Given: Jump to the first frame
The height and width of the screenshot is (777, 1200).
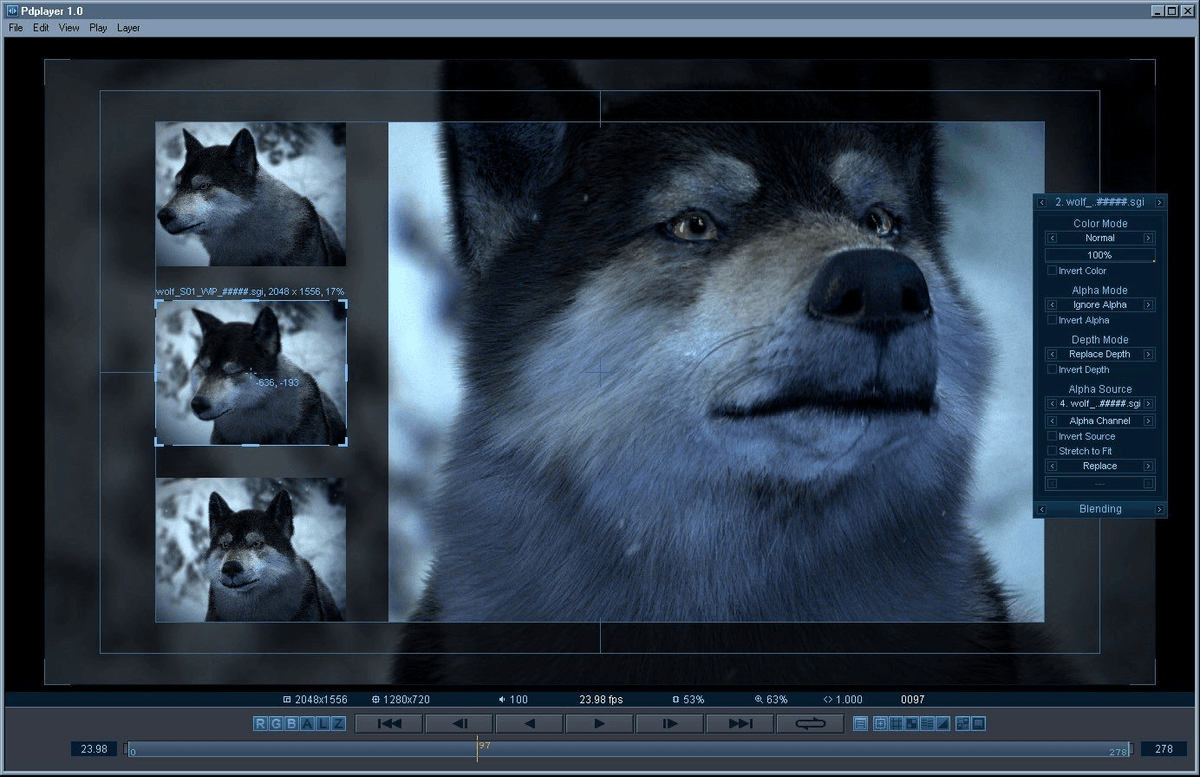Looking at the screenshot, I should pyautogui.click(x=389, y=724).
